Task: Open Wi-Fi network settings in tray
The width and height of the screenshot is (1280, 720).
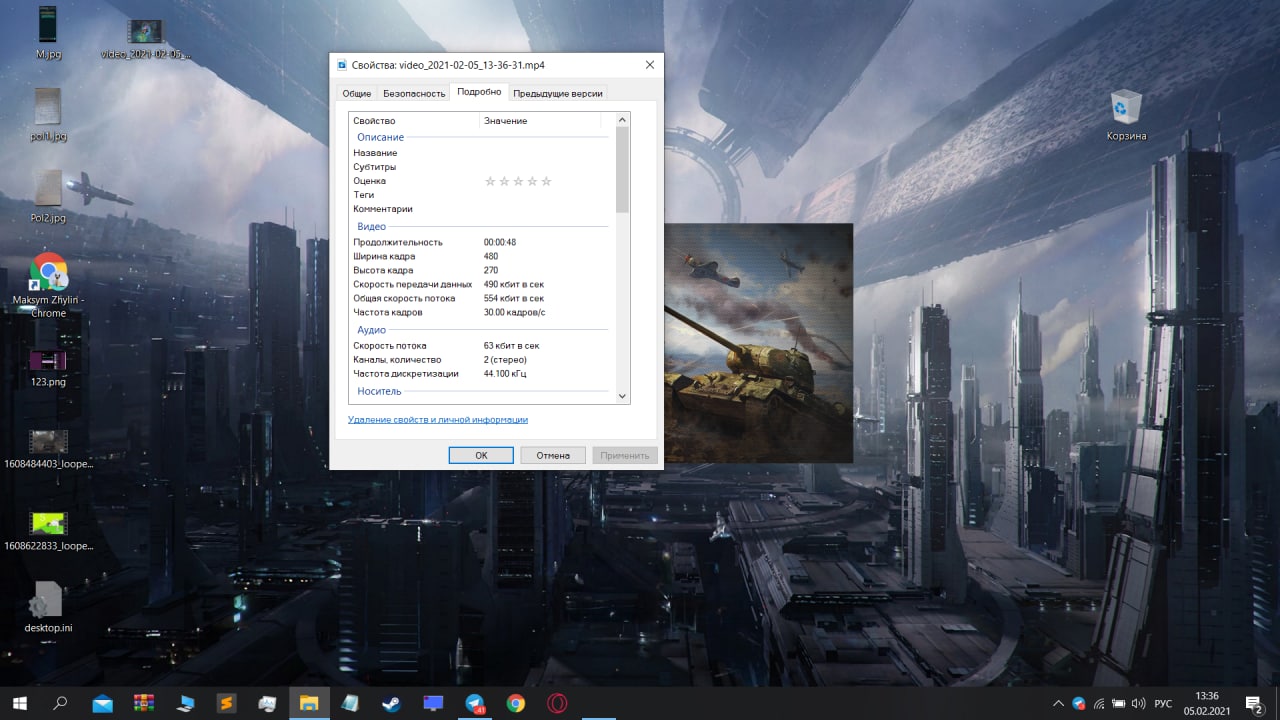Action: point(1099,703)
